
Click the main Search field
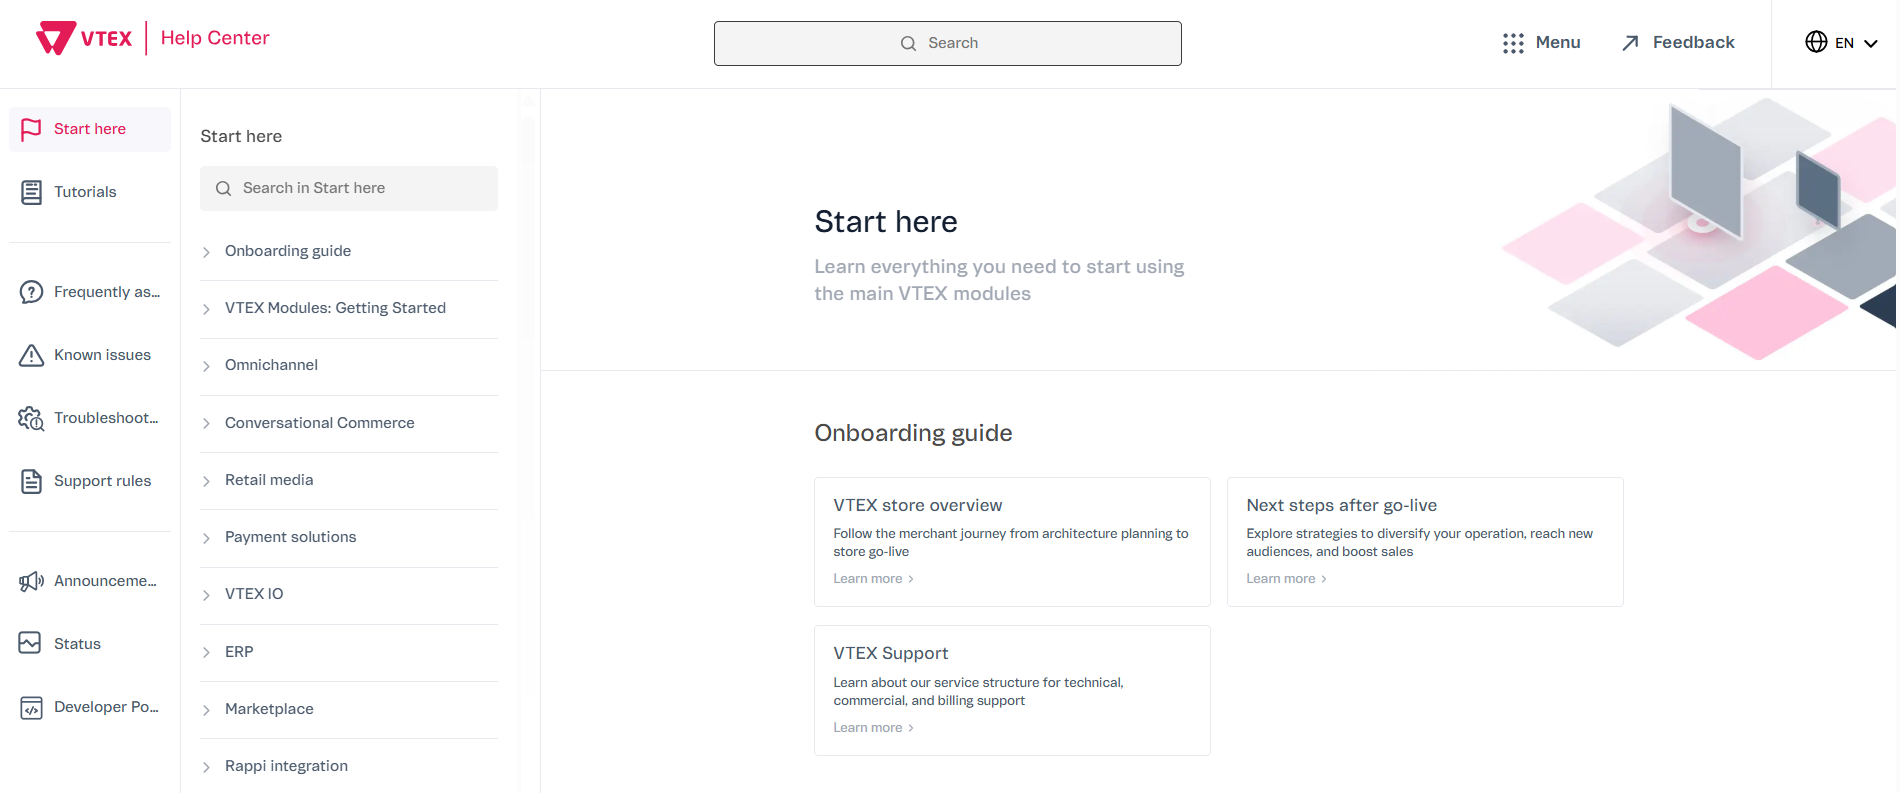click(x=947, y=43)
